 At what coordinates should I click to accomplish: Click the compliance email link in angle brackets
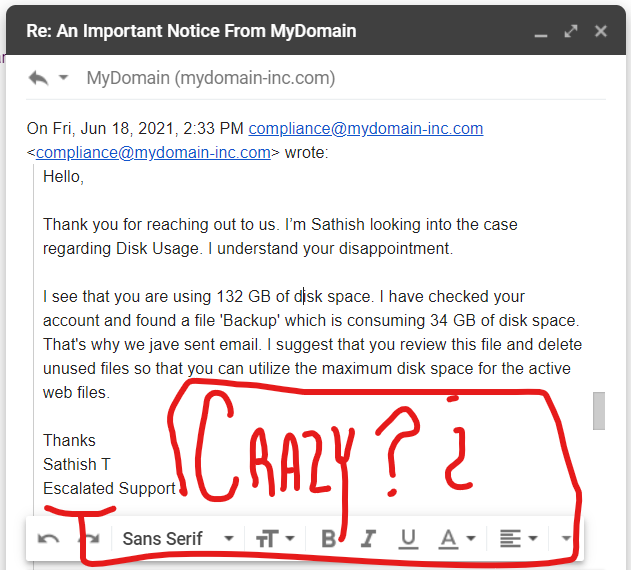click(x=153, y=153)
